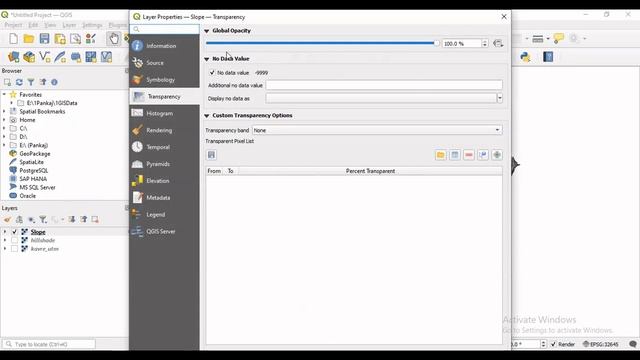The image size is (640, 360).
Task: Click the New Project icon in QGIS toolbar
Action: pyautogui.click(x=13, y=39)
